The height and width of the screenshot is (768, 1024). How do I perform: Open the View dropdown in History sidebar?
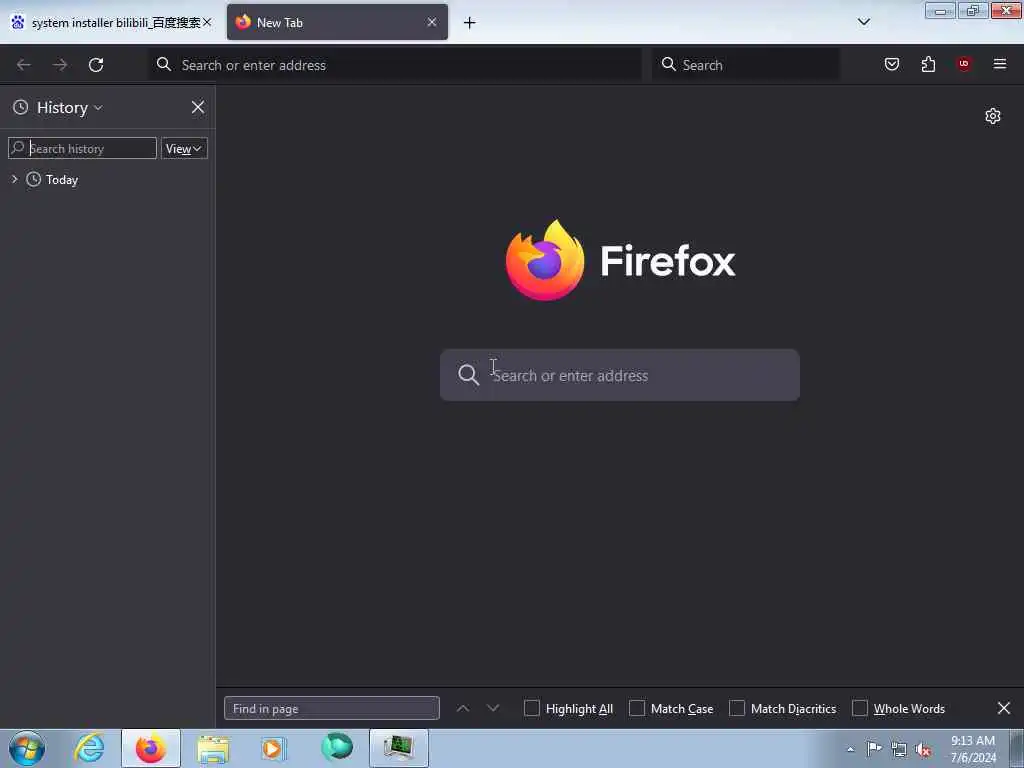(x=184, y=148)
